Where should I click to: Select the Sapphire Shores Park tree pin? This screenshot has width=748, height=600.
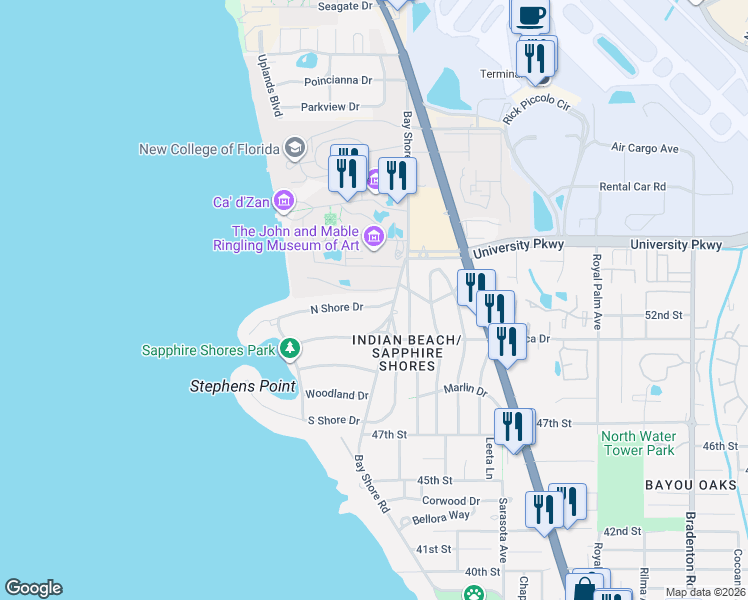tap(290, 349)
